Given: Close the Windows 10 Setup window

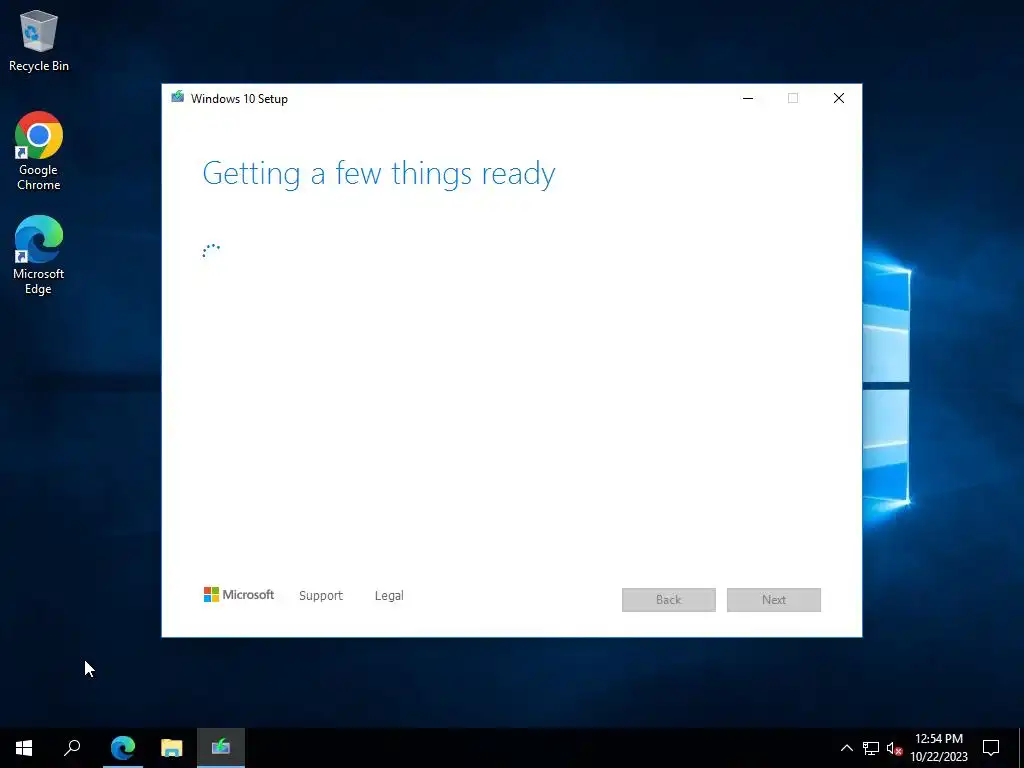Looking at the screenshot, I should coord(839,98).
